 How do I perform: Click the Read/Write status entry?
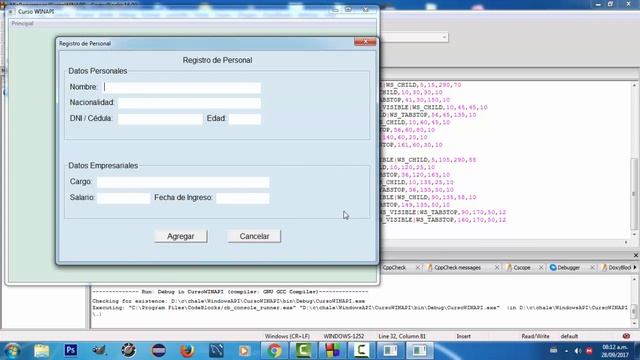(x=535, y=336)
